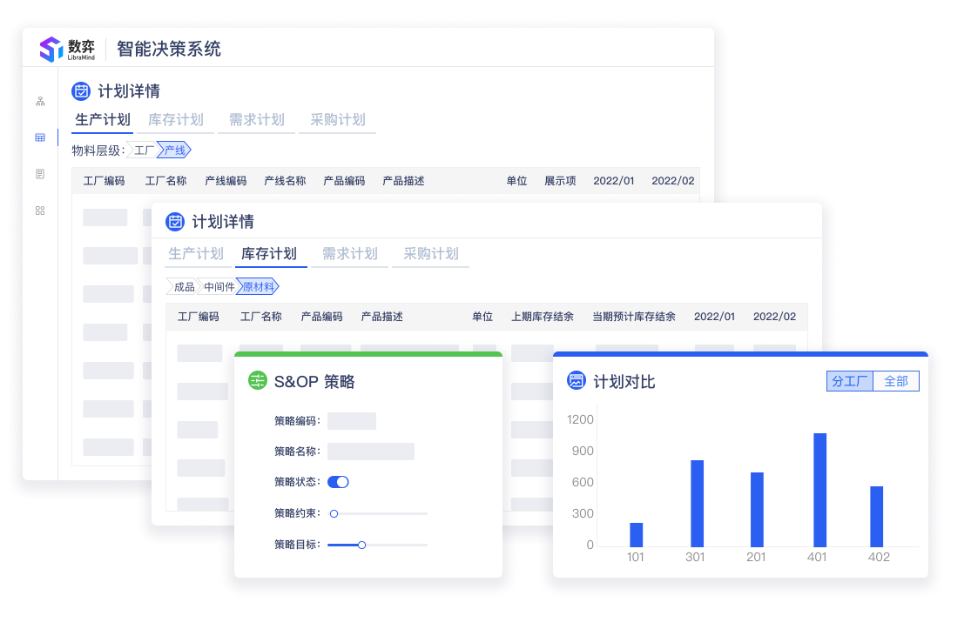
Task: Choose the 原材料 level chip
Action: point(258,287)
